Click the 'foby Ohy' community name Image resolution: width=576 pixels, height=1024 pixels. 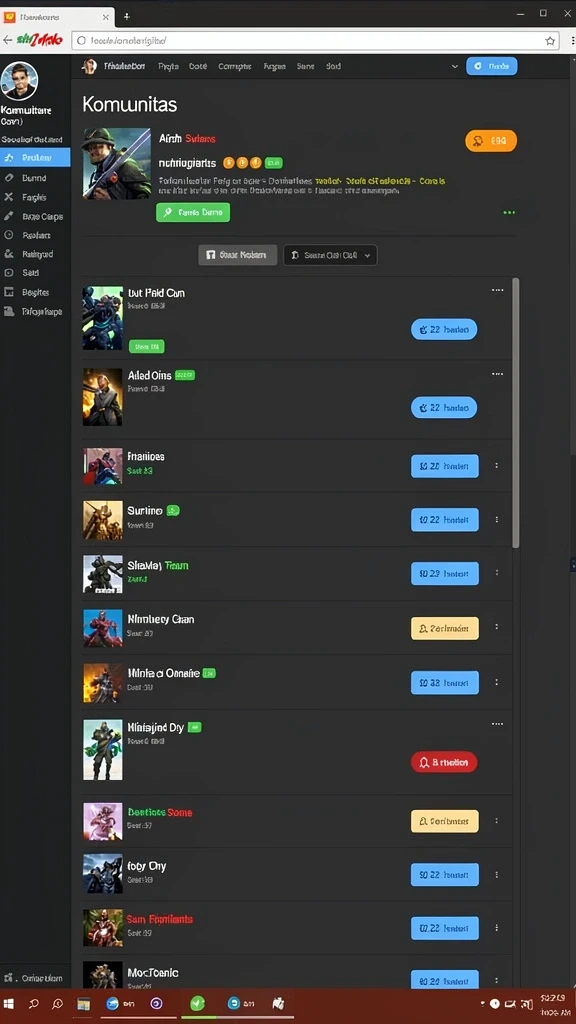pyautogui.click(x=147, y=866)
